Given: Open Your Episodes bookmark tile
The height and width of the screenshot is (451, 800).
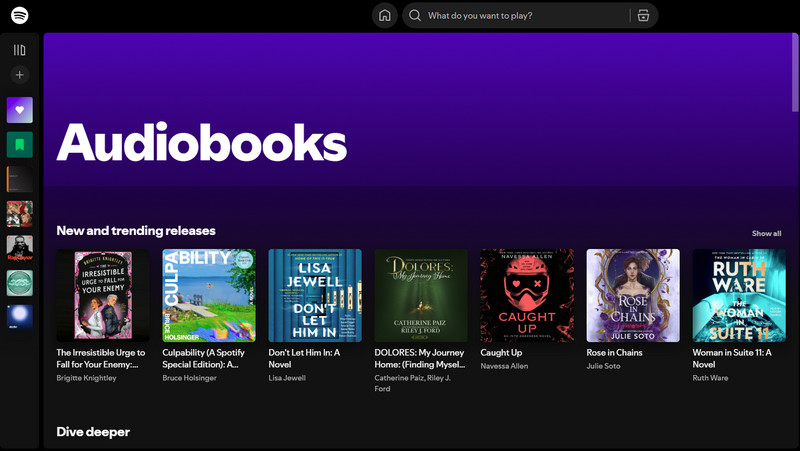Looking at the screenshot, I should click(19, 144).
